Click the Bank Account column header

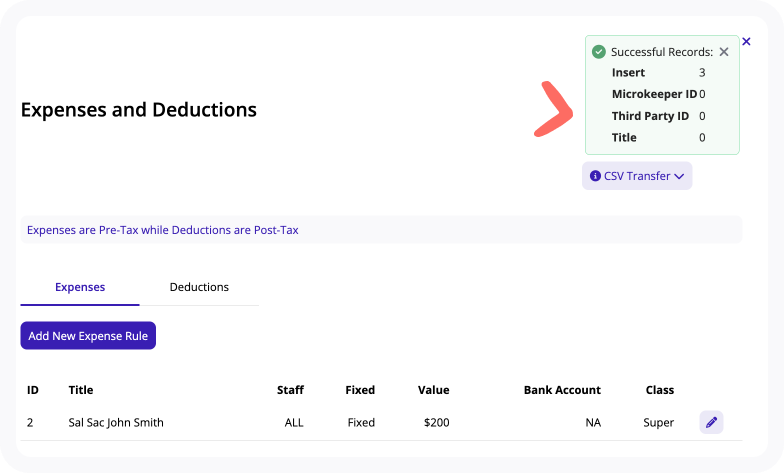[562, 390]
